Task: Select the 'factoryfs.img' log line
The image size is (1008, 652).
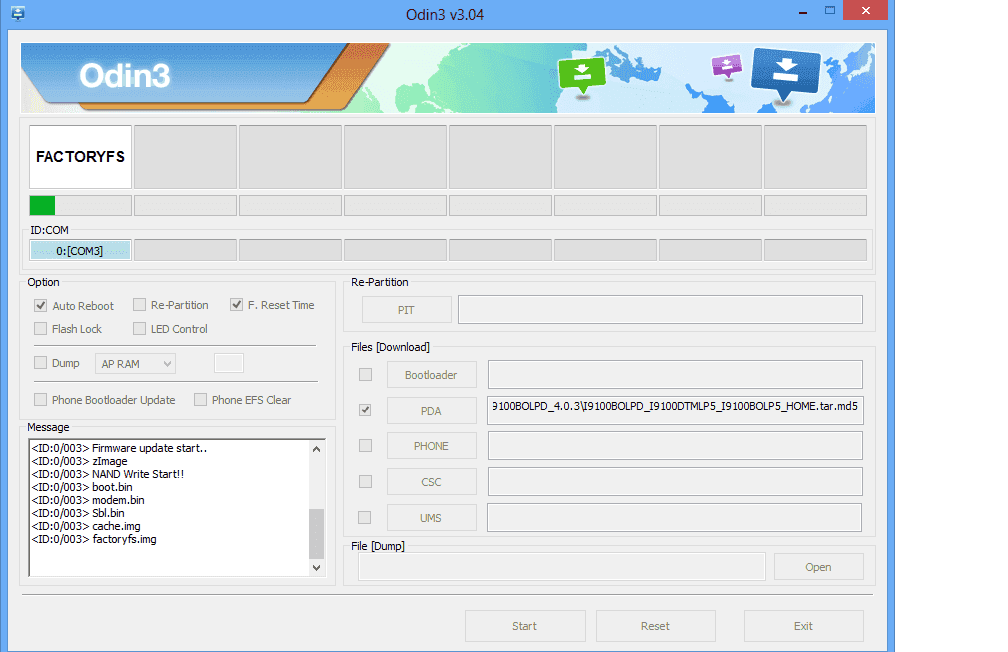Action: (94, 539)
